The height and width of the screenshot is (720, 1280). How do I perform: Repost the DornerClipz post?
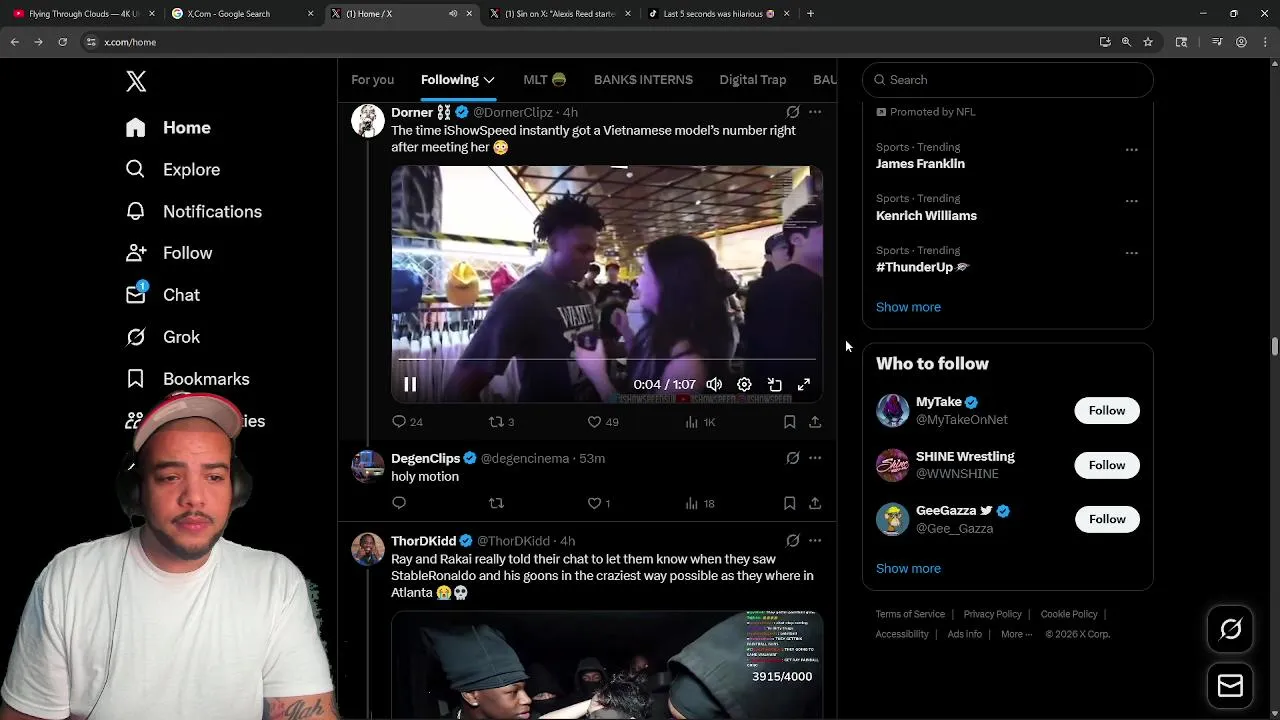point(501,422)
